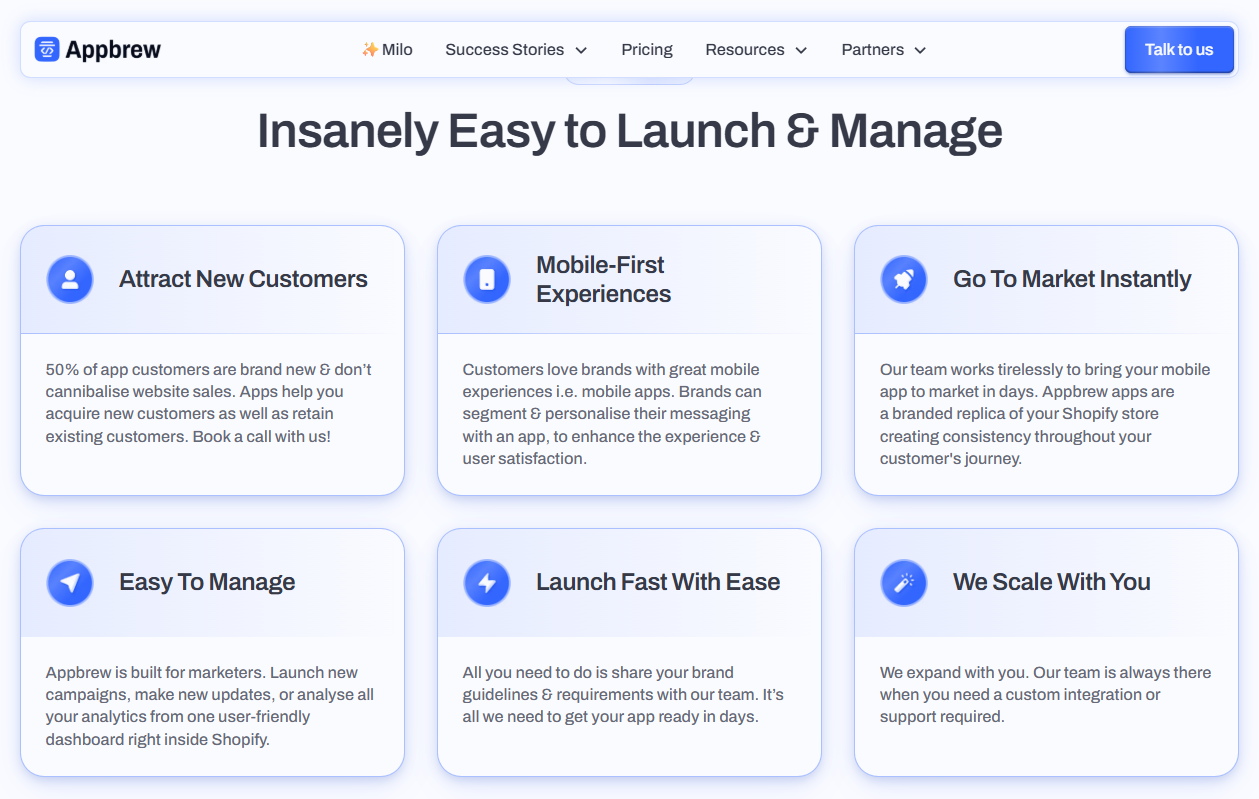The width and height of the screenshot is (1259, 799).
Task: Click the magic wand icon for We Scale
Action: click(x=904, y=582)
